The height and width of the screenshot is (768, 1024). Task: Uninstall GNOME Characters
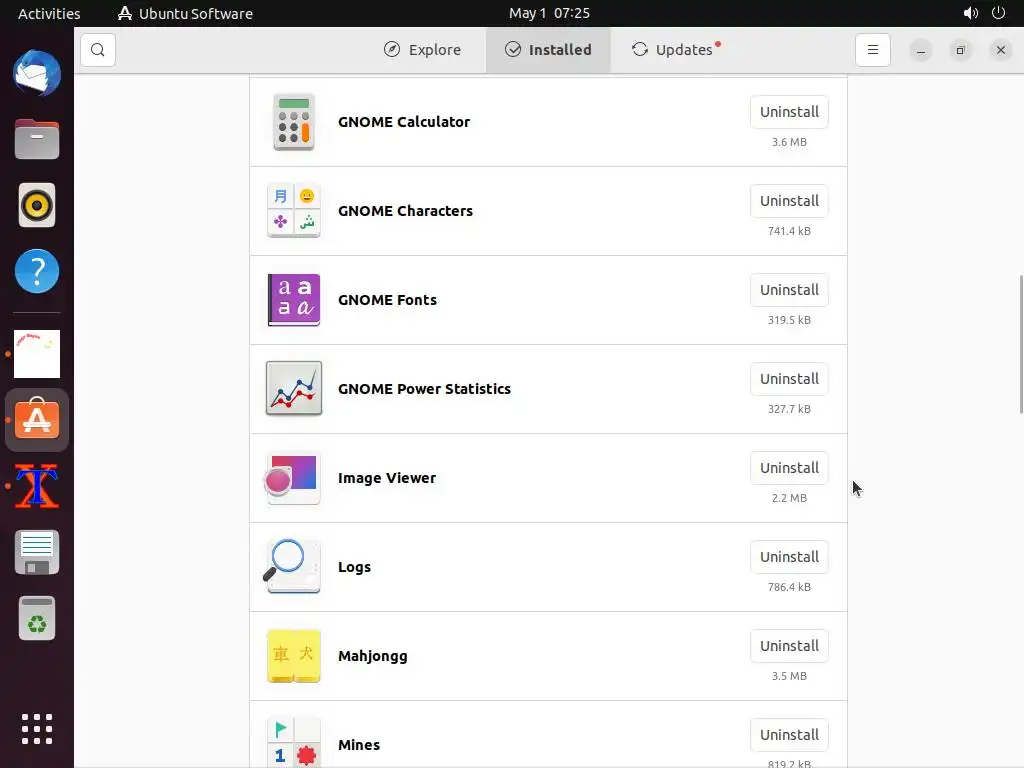[789, 200]
